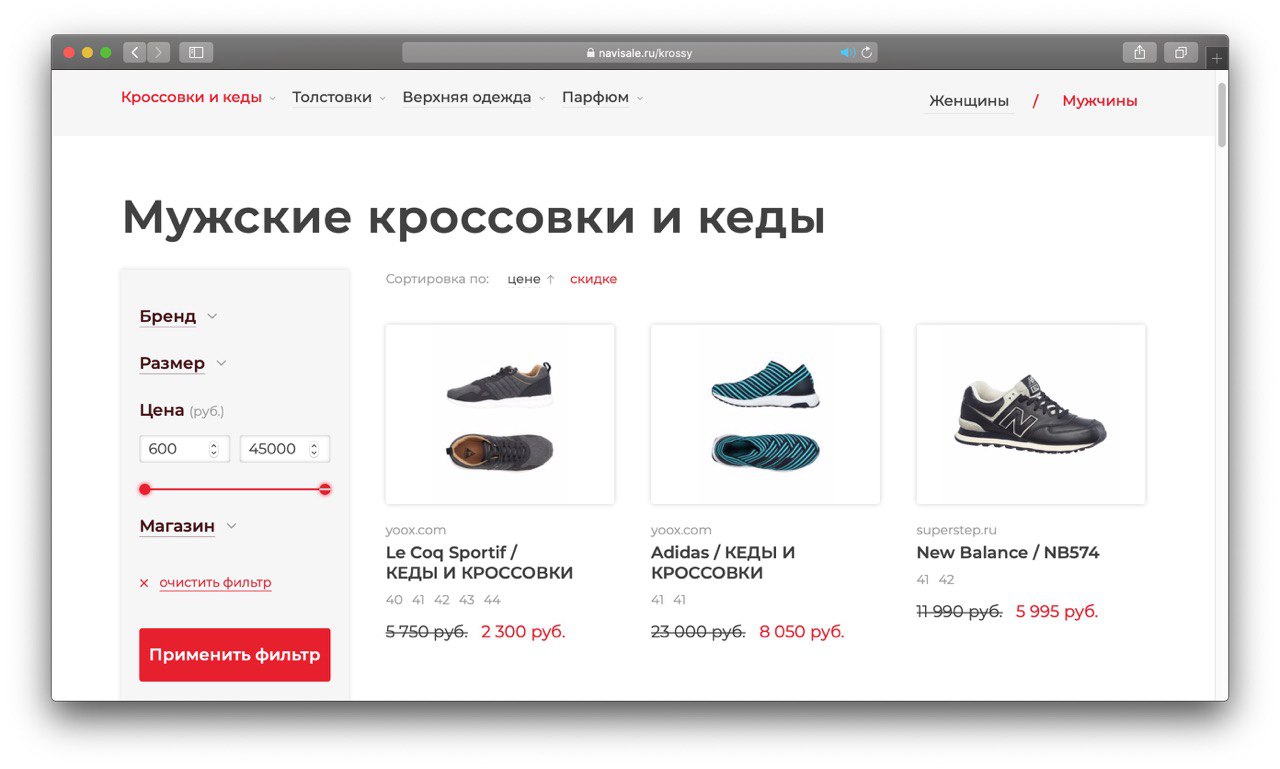Image resolution: width=1280 pixels, height=769 pixels.
Task: Open the Safari share menu
Action: tap(1139, 52)
